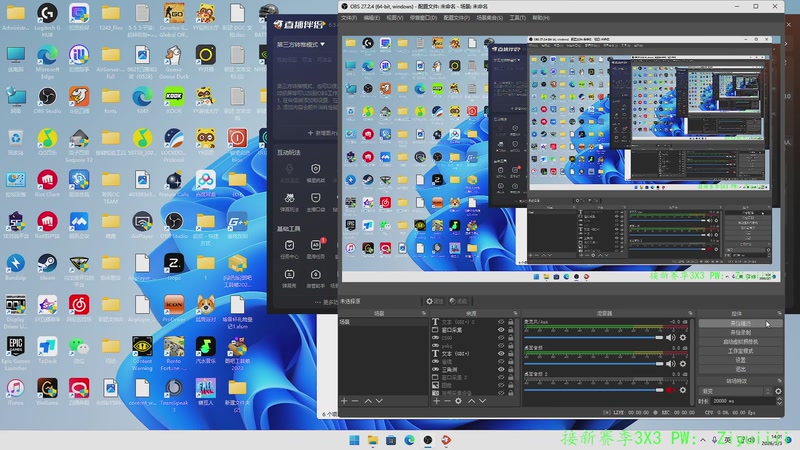Pop out the 场景 dock panel
800x450 pixels.
coord(423,313)
